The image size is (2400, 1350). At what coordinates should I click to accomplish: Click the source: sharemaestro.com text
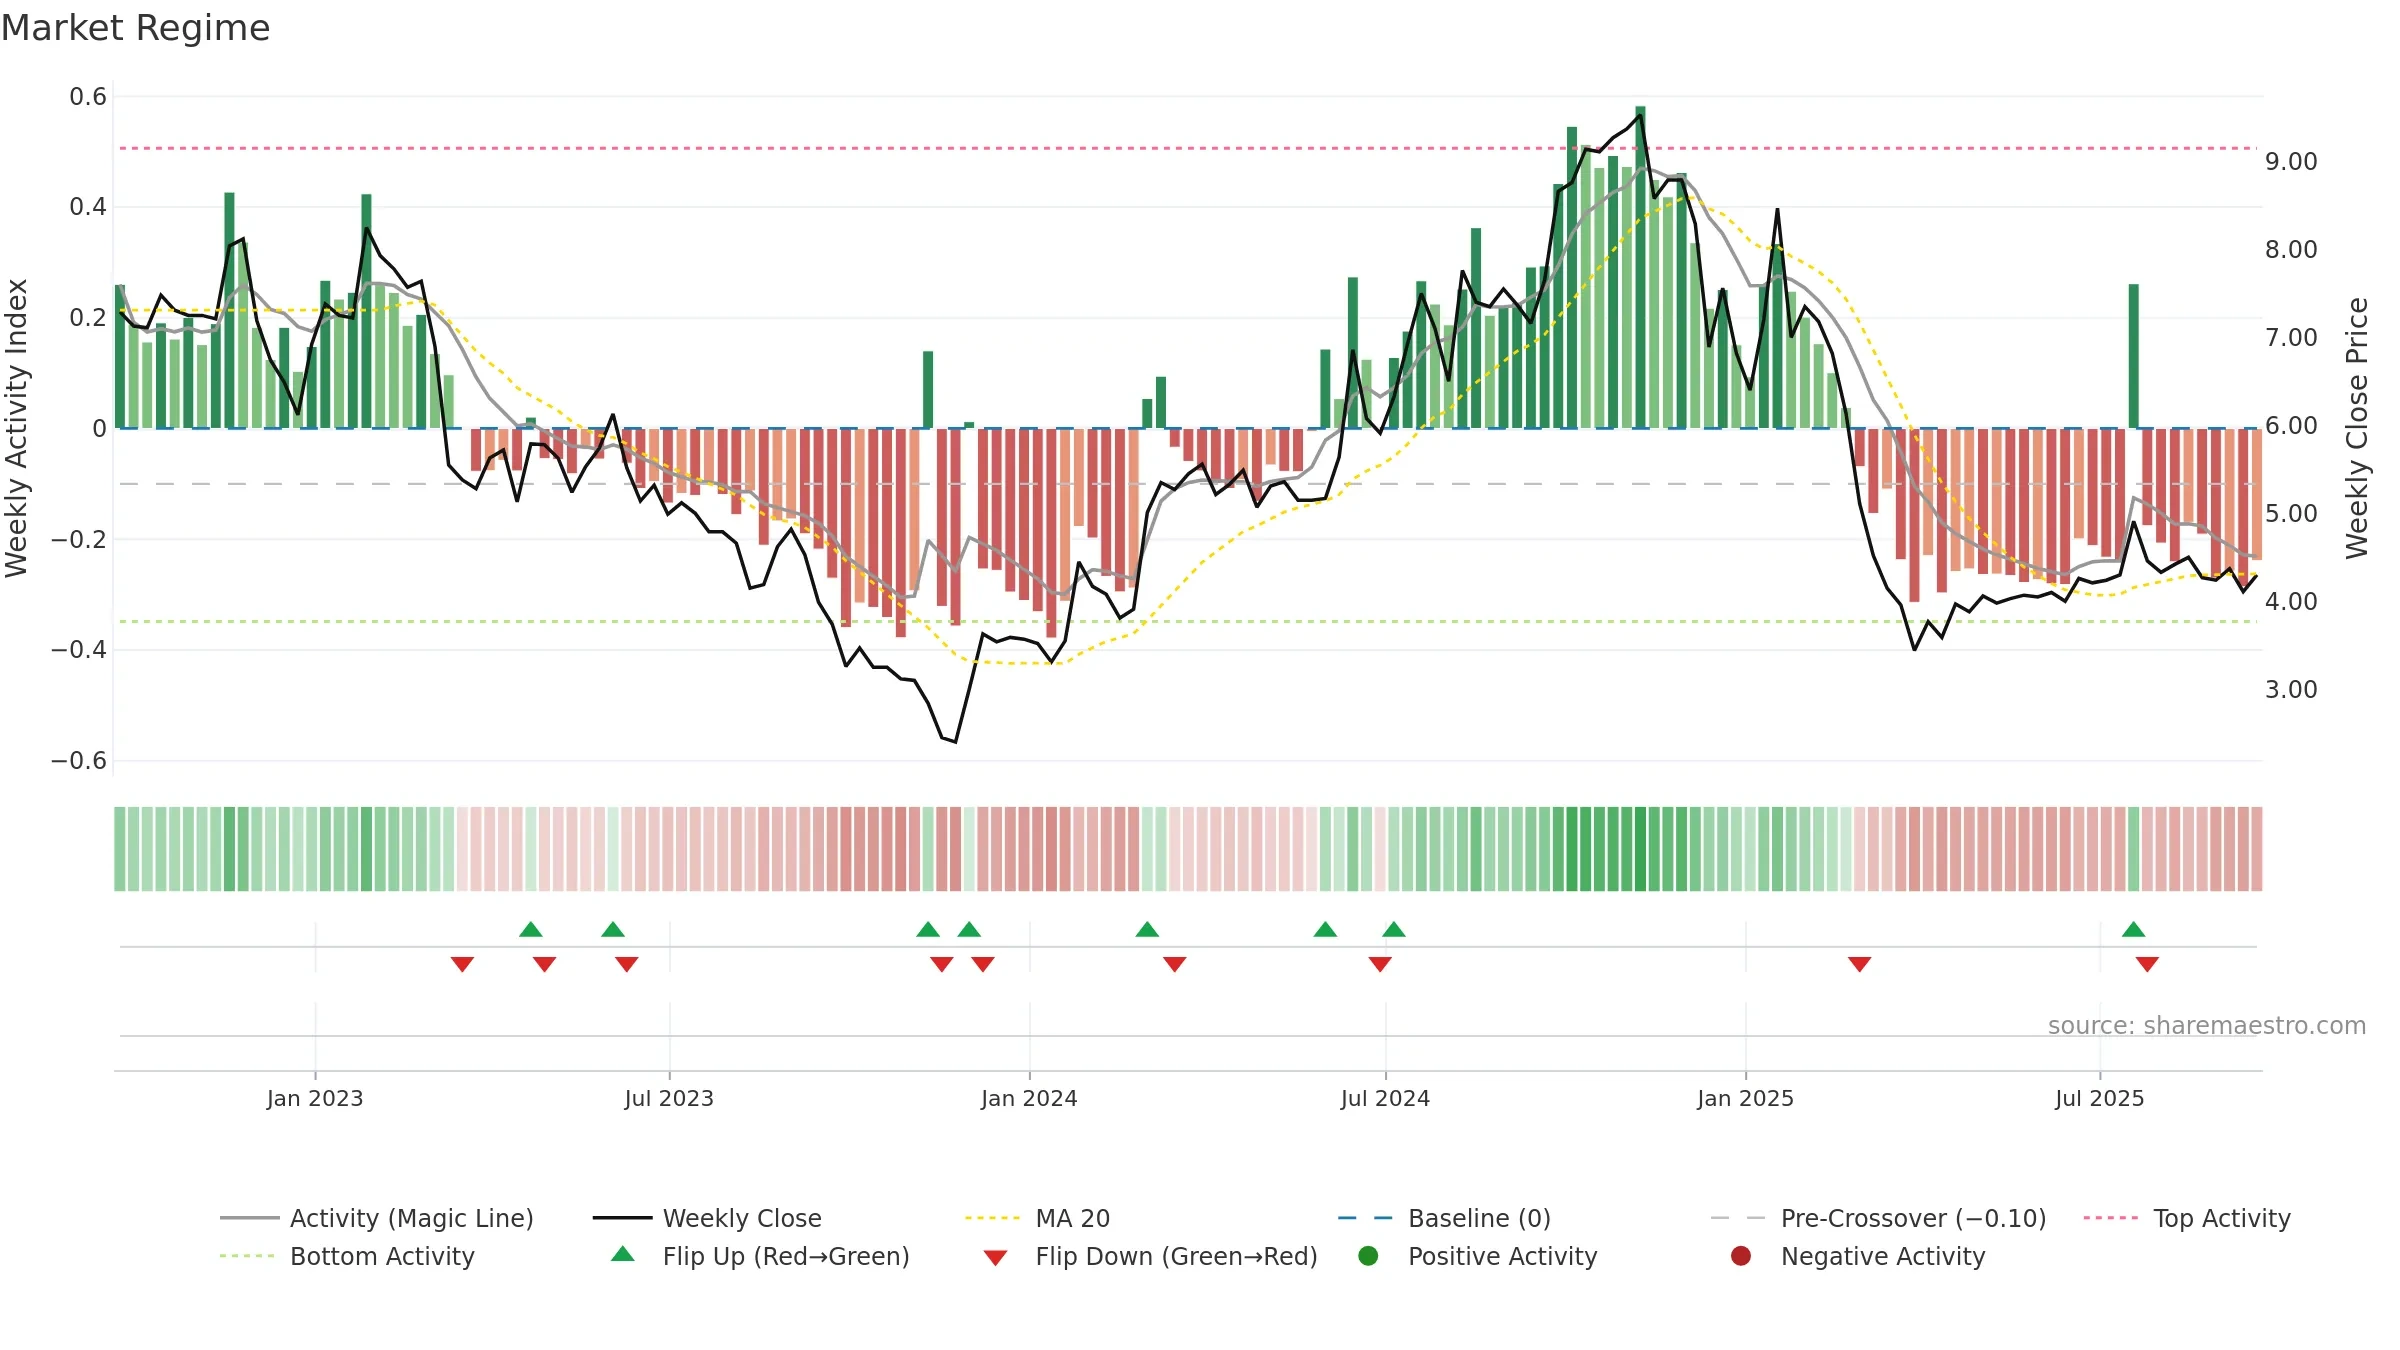[2207, 1025]
